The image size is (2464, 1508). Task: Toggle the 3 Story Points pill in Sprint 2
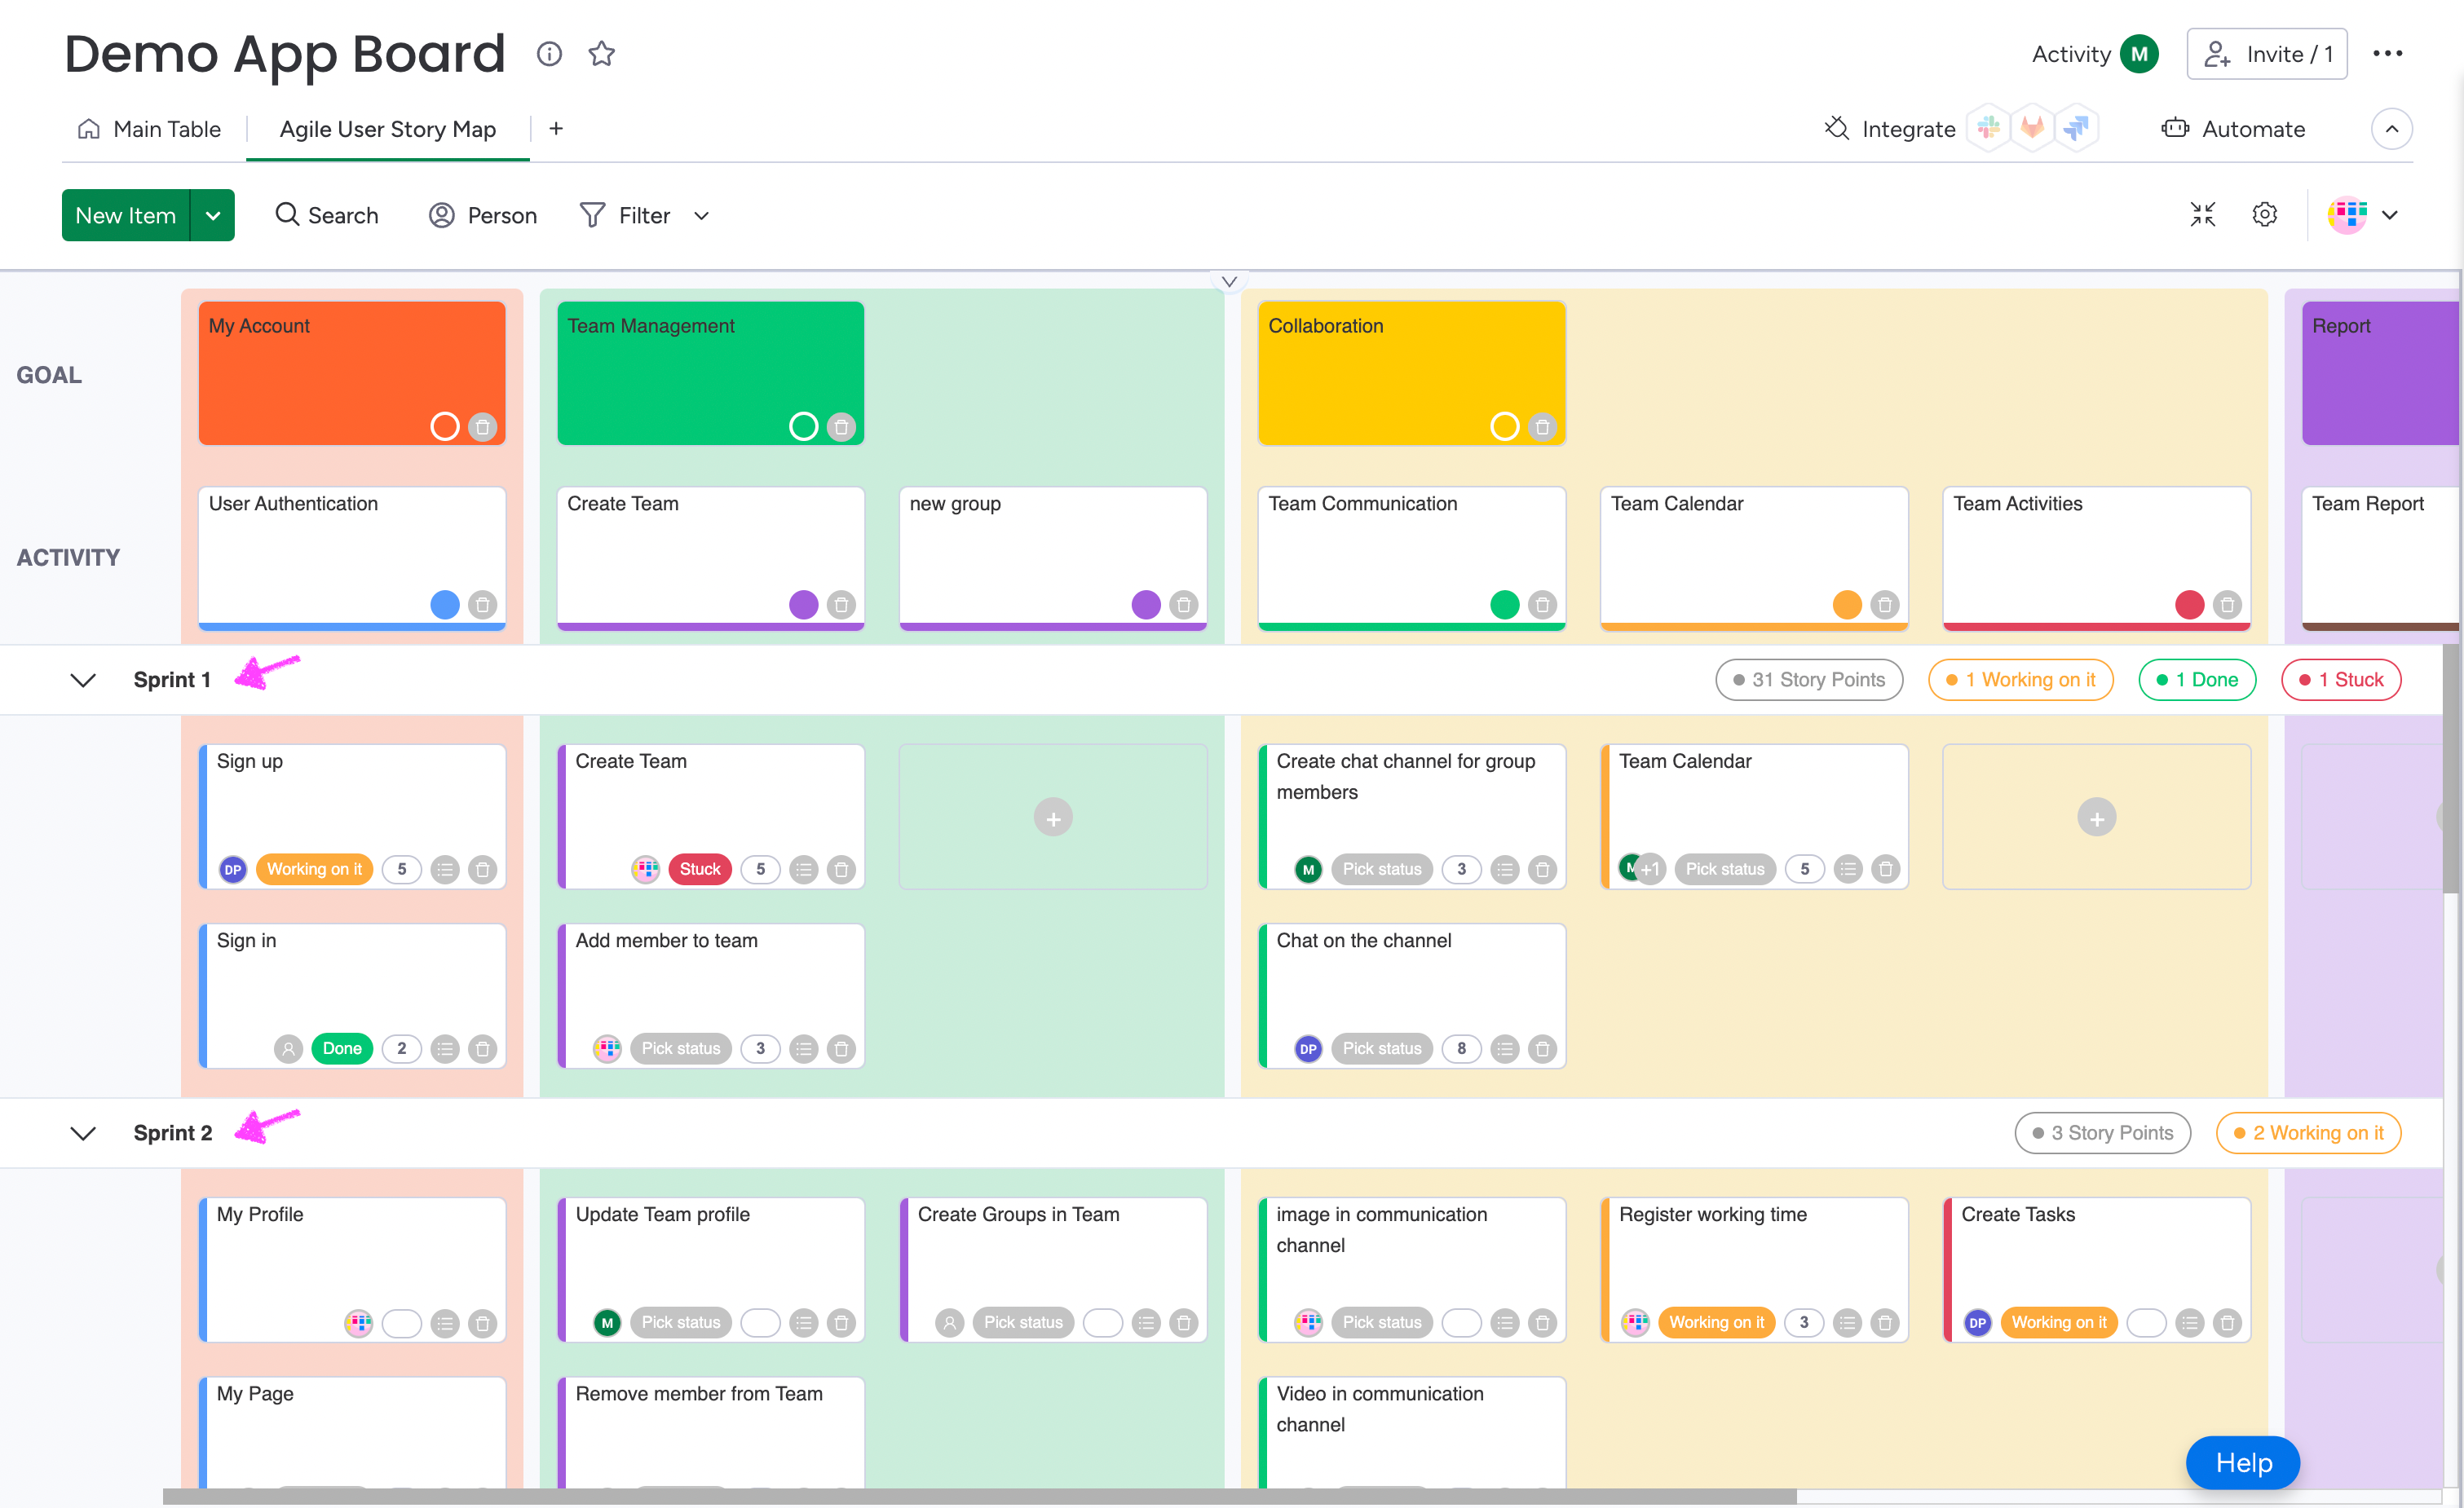coord(2102,1133)
